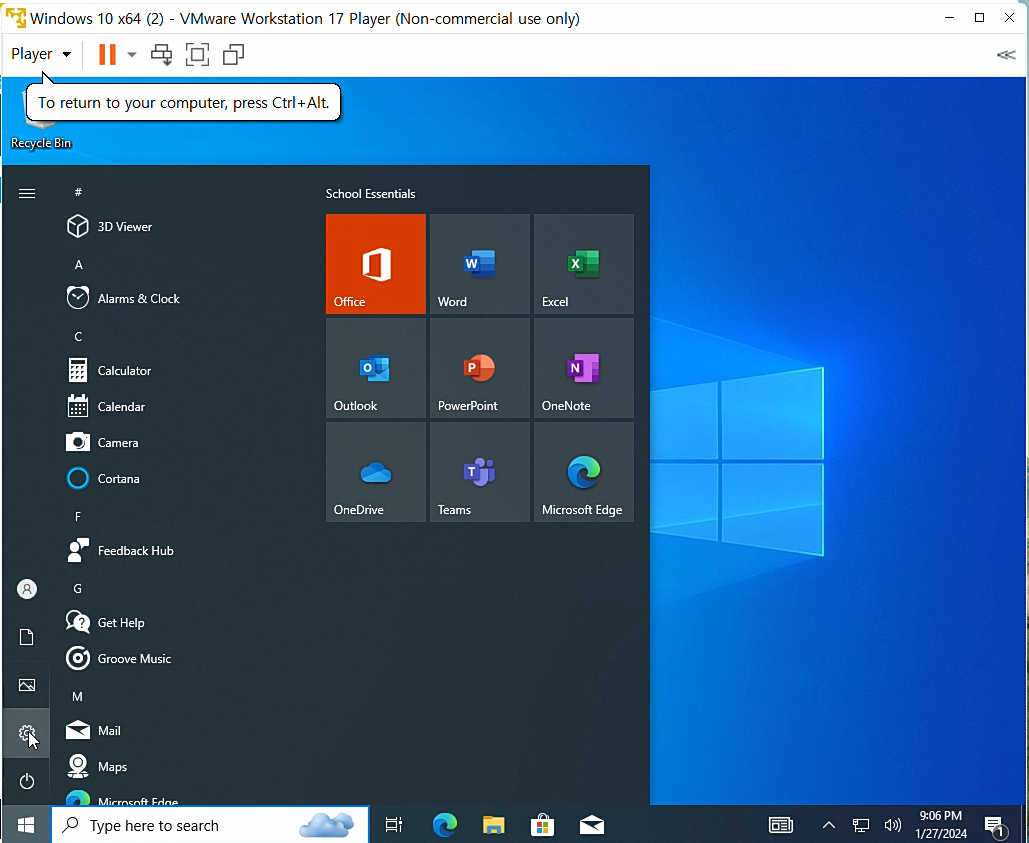Click the # section header

[78, 192]
